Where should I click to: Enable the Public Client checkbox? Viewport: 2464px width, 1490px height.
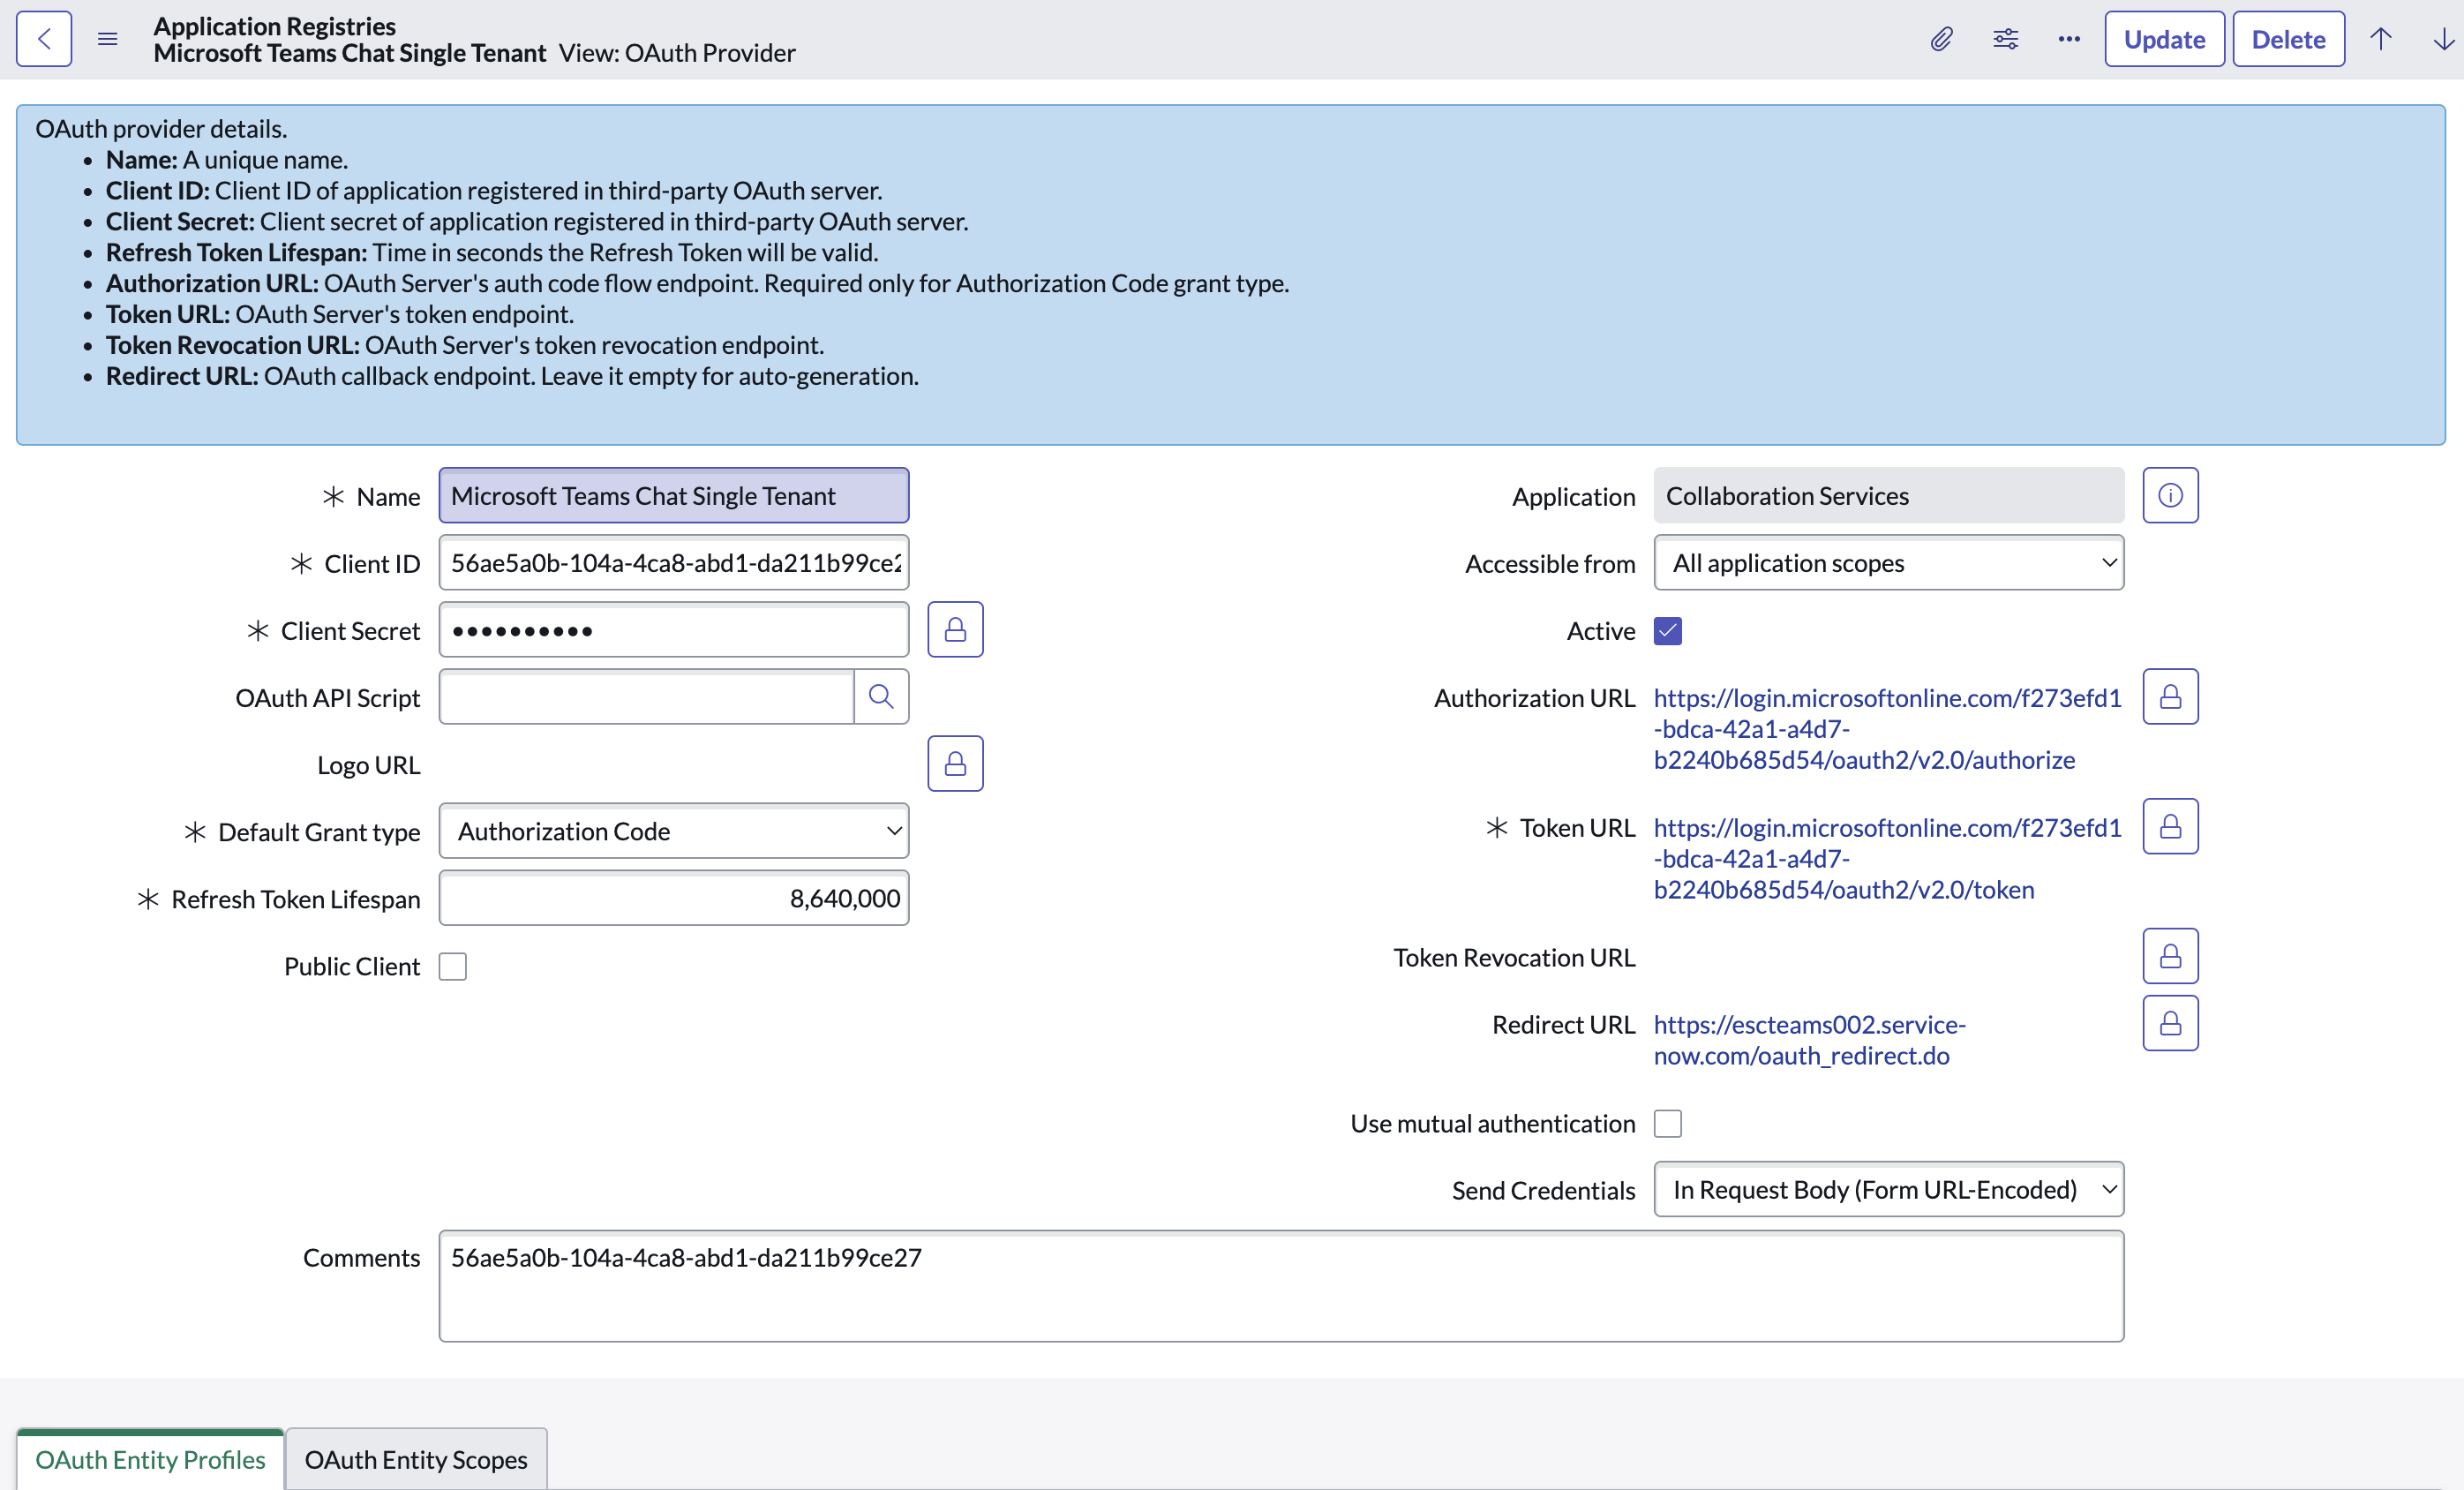pyautogui.click(x=453, y=967)
